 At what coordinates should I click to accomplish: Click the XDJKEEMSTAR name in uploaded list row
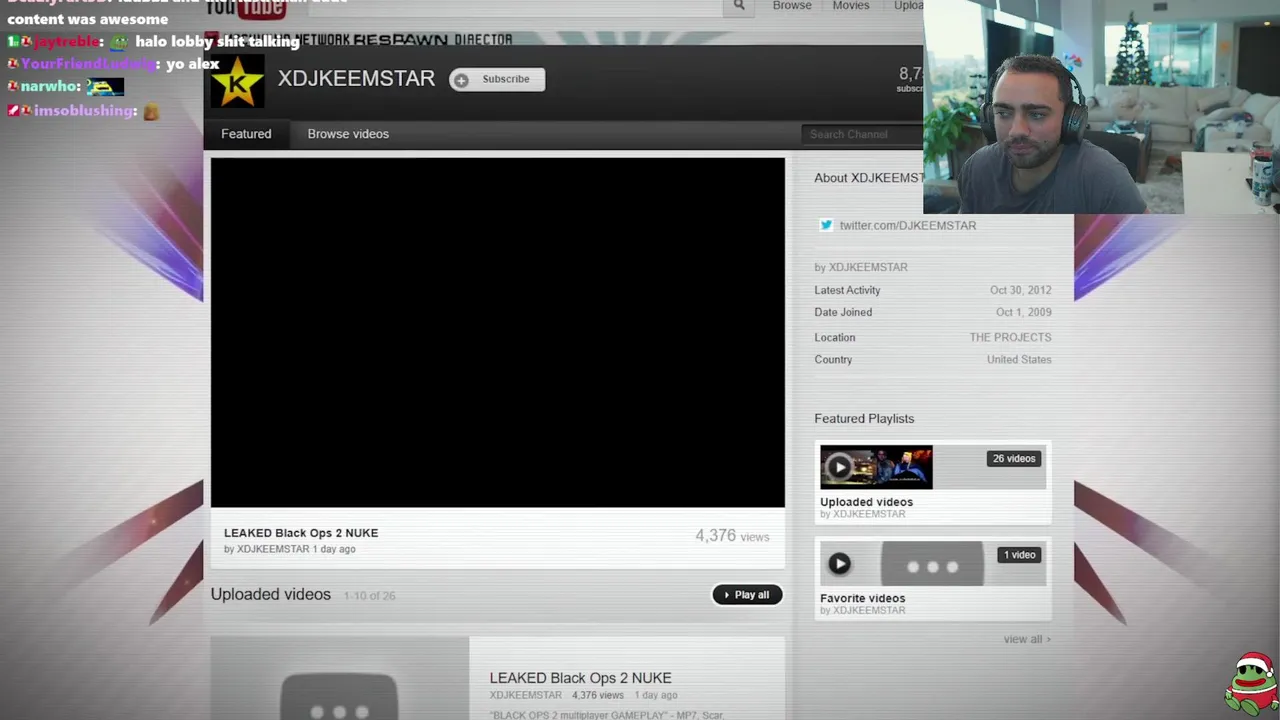[525, 695]
